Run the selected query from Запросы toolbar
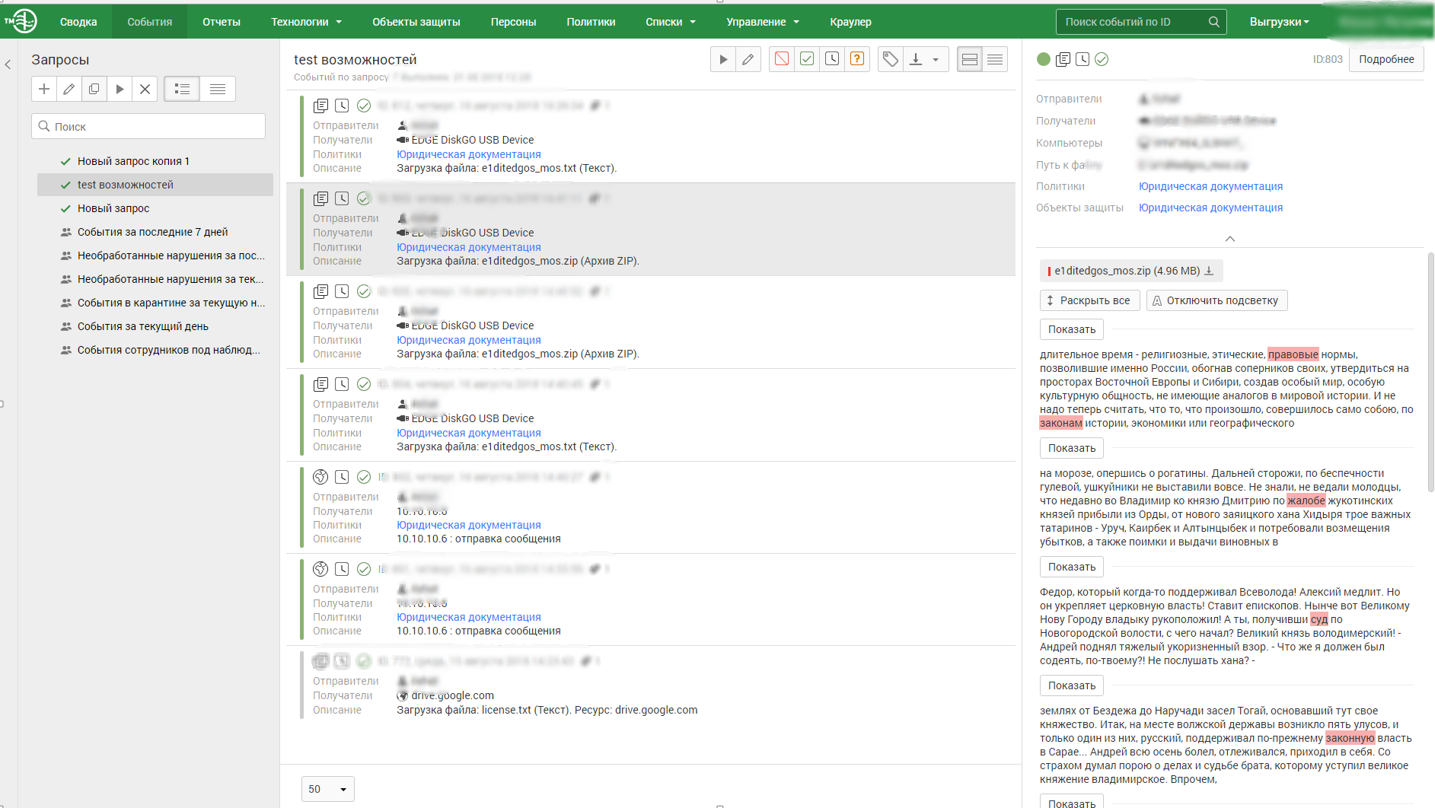The height and width of the screenshot is (808, 1435). coord(120,89)
